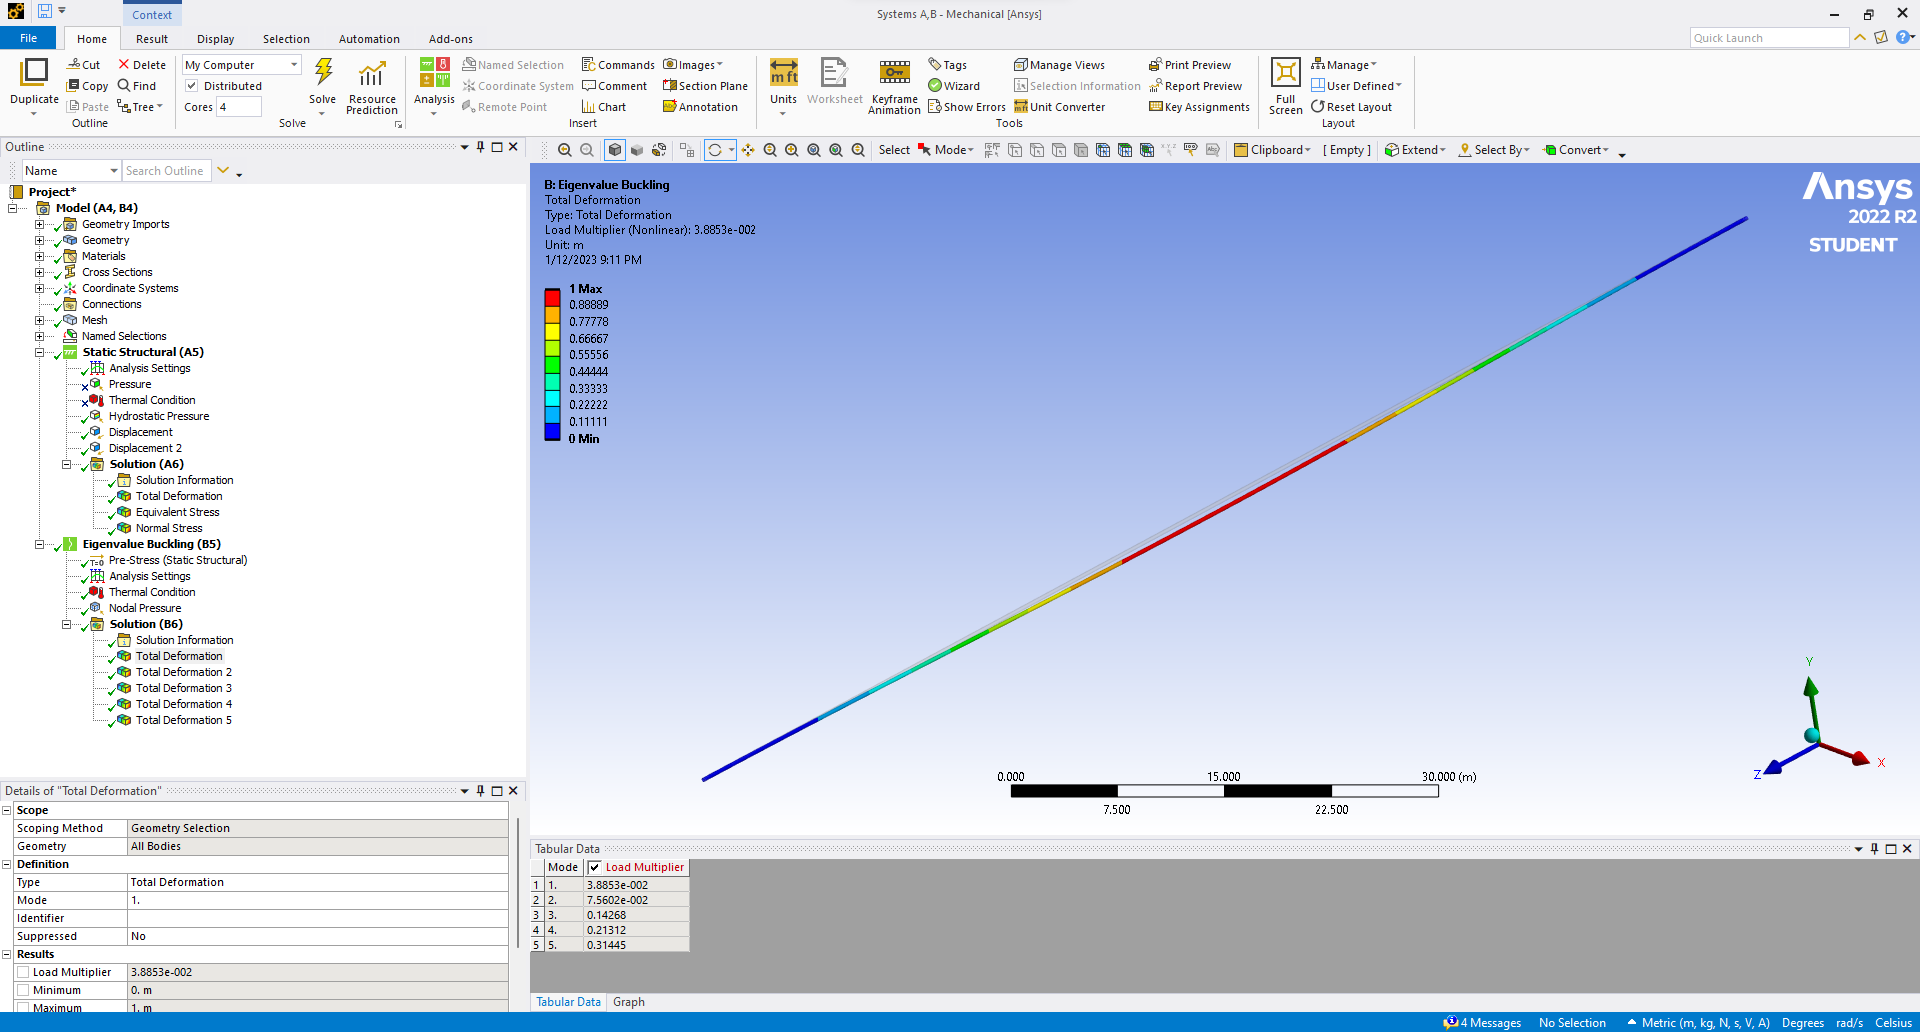This screenshot has height=1032, width=1920.
Task: Check the Minimum result checkbox
Action: click(x=23, y=990)
